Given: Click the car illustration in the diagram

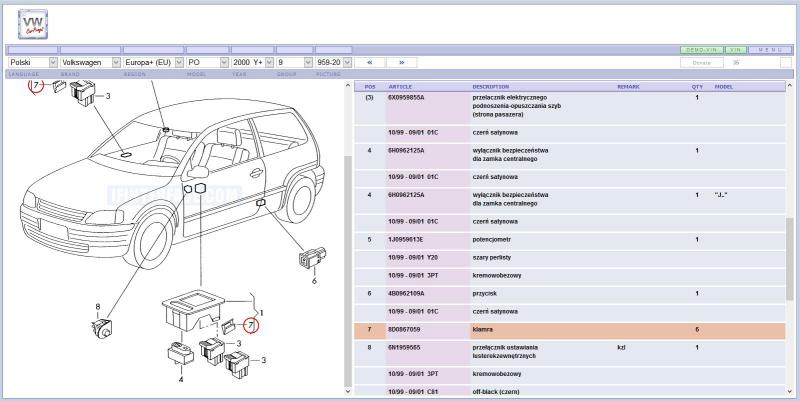Looking at the screenshot, I should [172, 182].
